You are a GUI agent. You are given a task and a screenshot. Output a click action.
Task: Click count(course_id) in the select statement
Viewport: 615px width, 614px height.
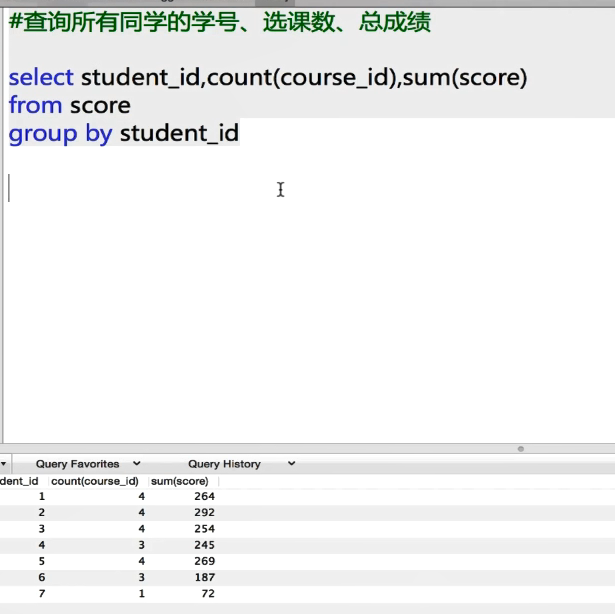click(x=301, y=77)
